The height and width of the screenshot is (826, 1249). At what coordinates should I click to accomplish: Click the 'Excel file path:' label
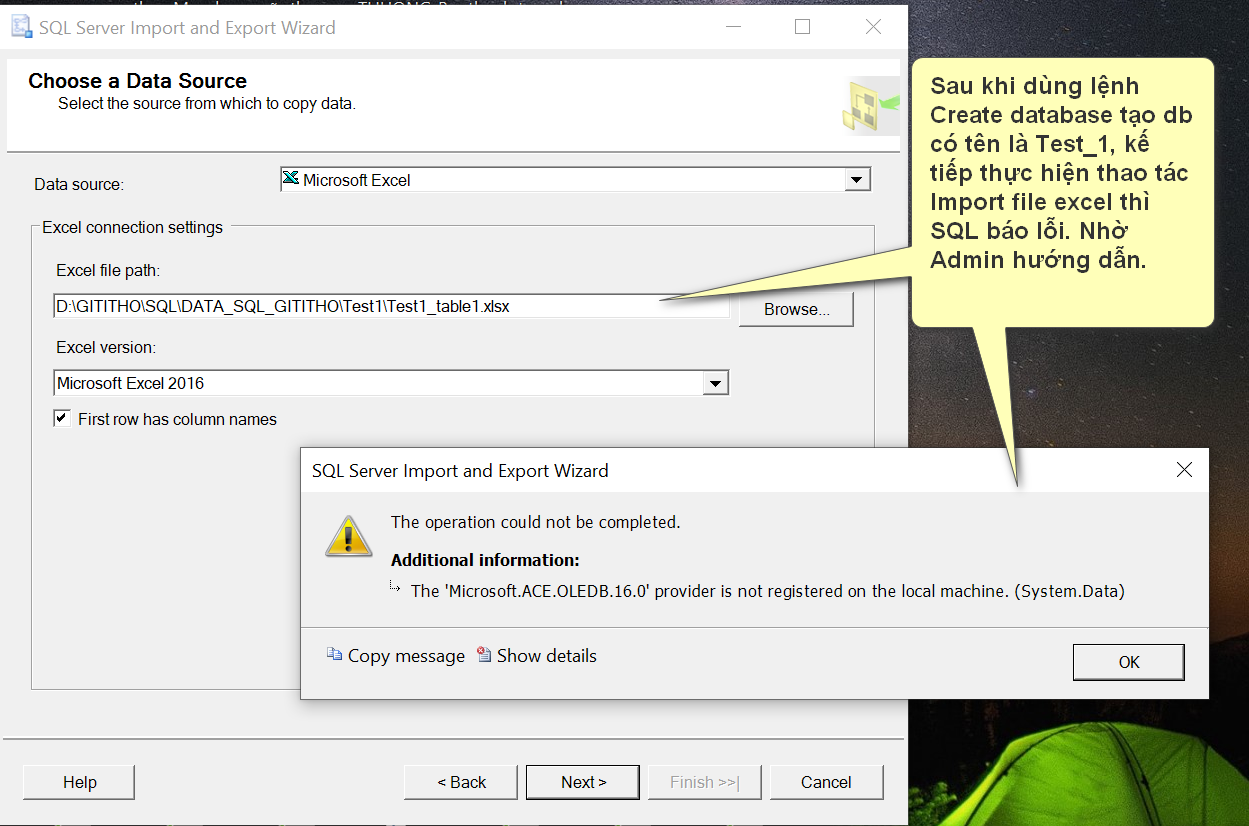point(108,270)
